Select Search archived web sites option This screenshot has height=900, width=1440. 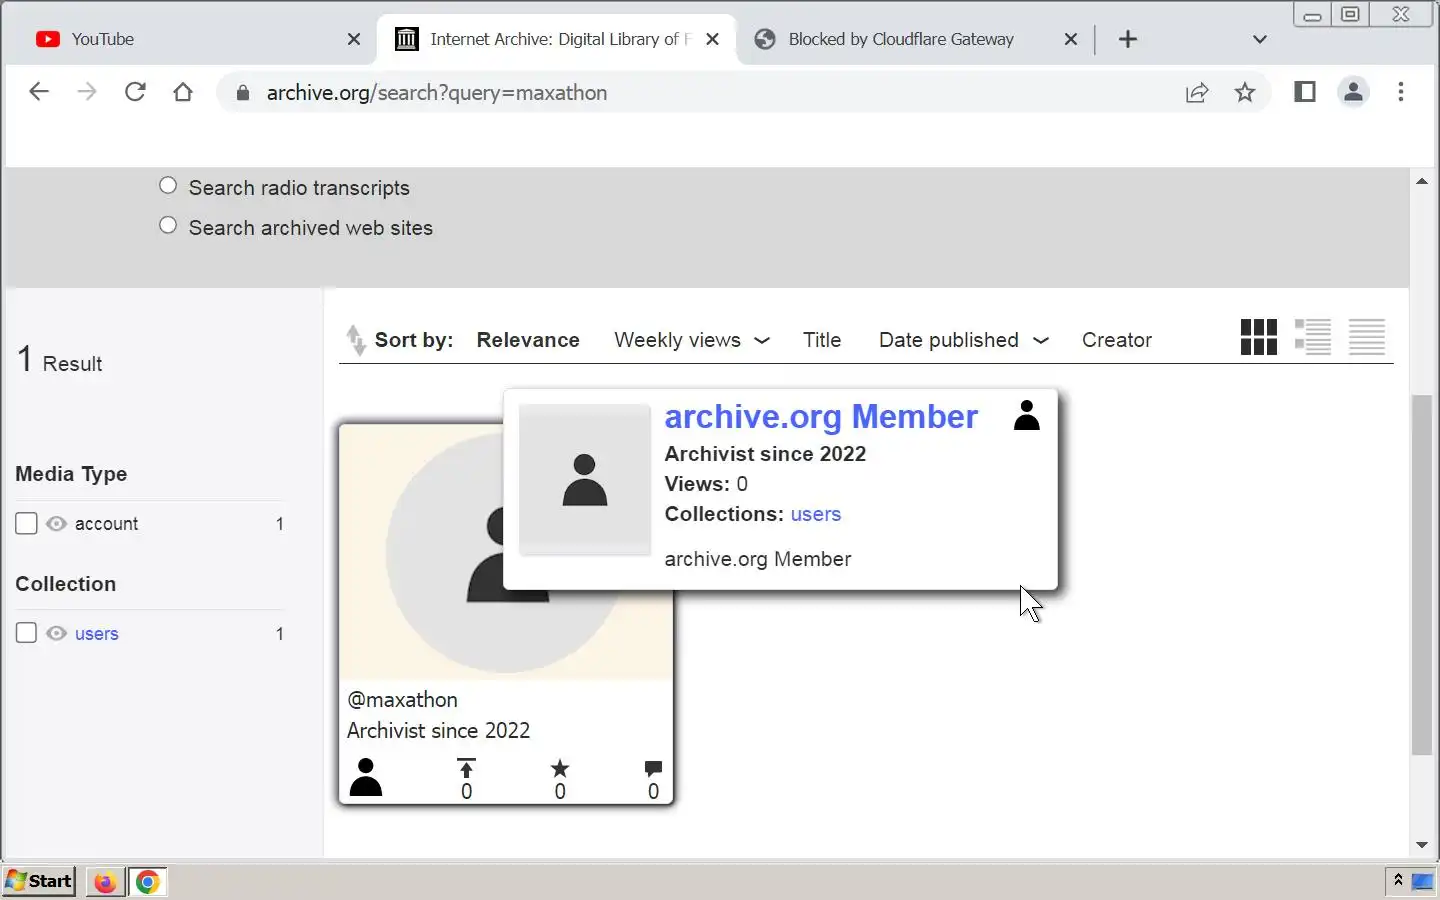point(168,226)
